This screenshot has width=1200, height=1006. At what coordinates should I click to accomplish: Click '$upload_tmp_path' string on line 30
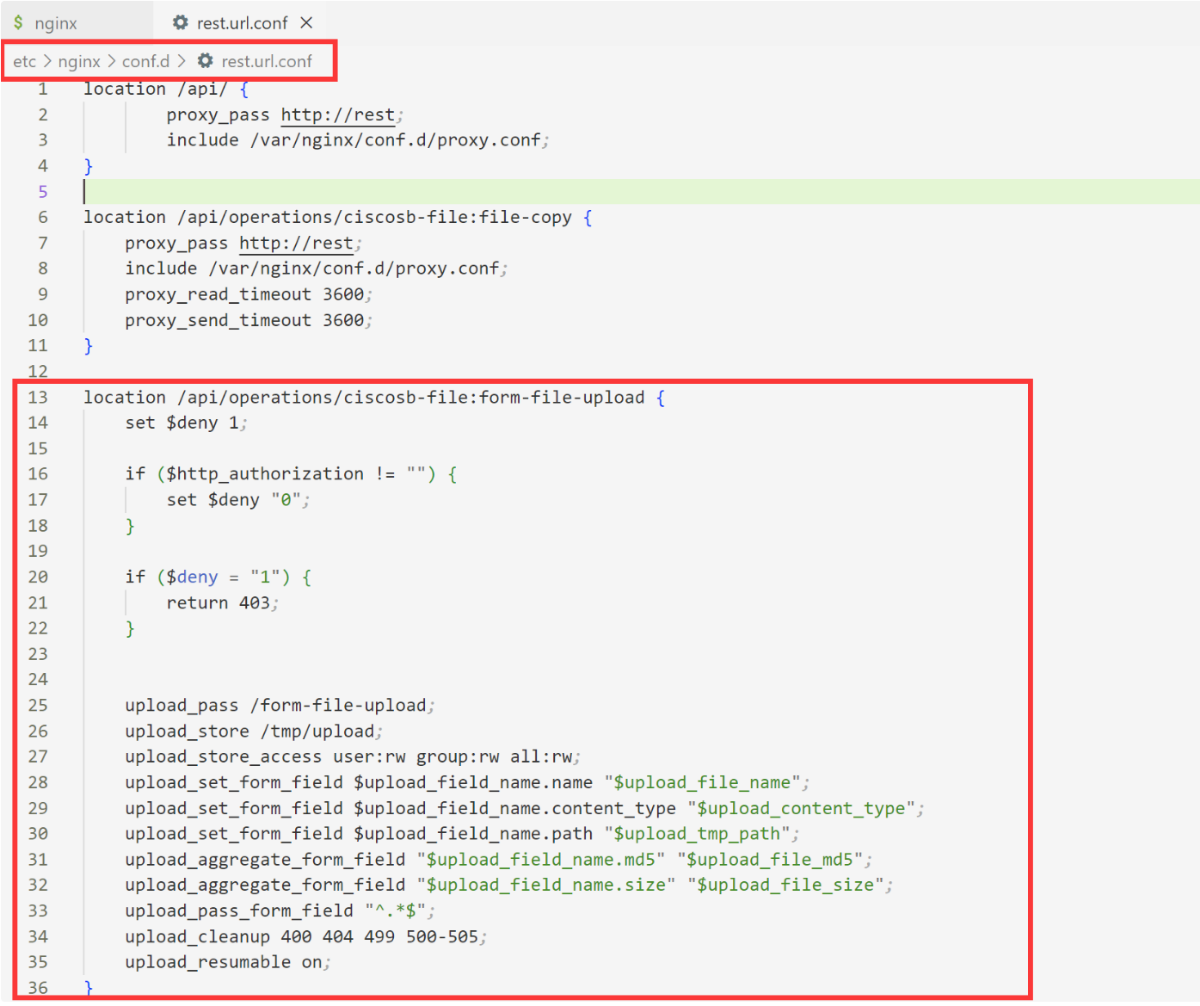(x=702, y=833)
